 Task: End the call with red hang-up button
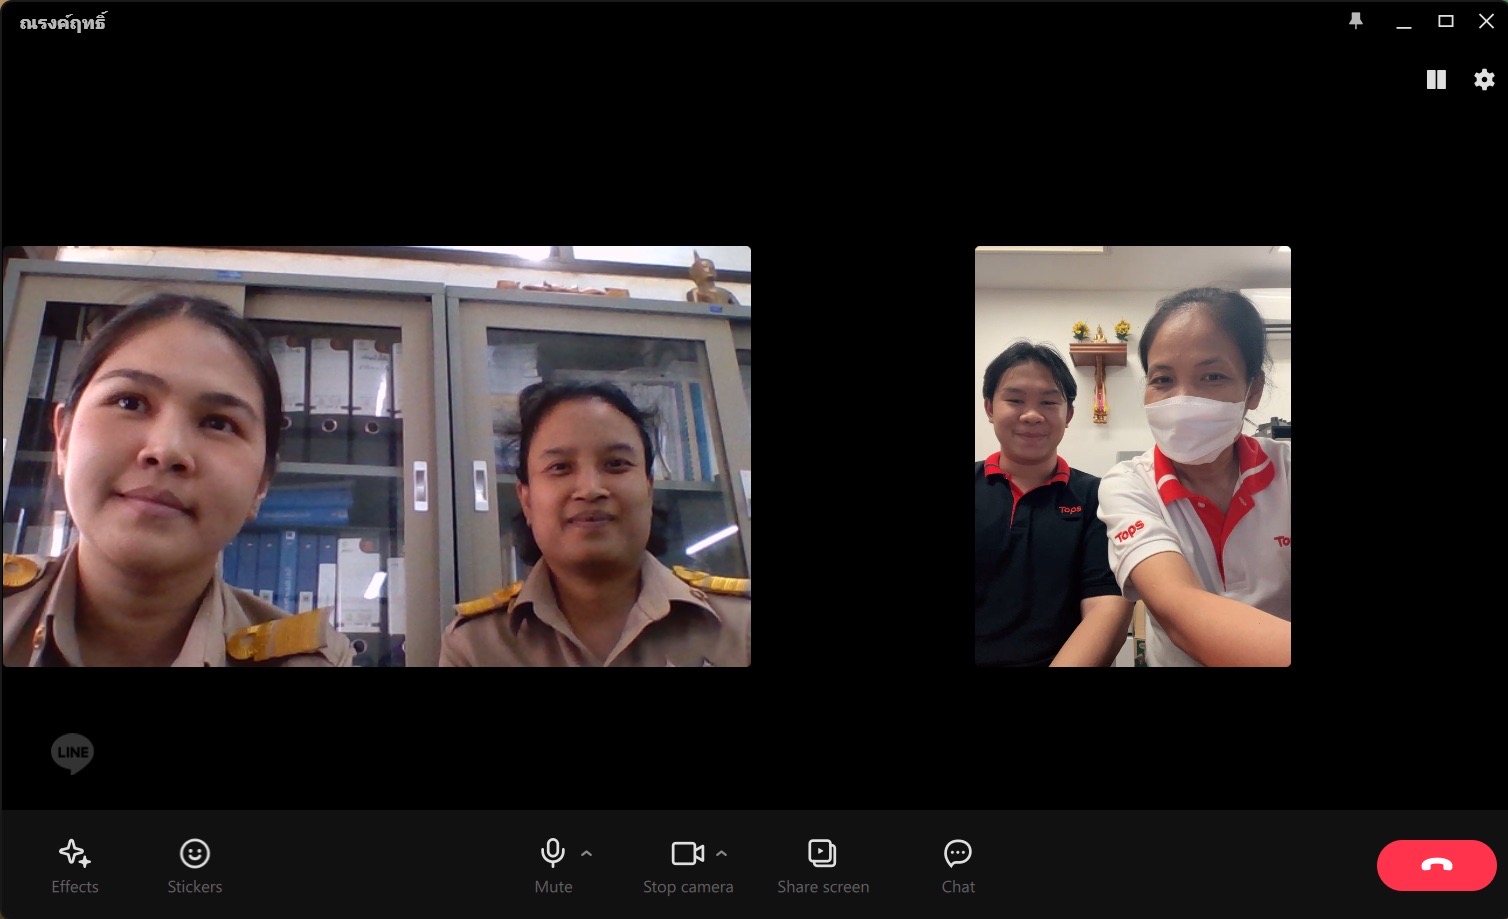click(1436, 865)
